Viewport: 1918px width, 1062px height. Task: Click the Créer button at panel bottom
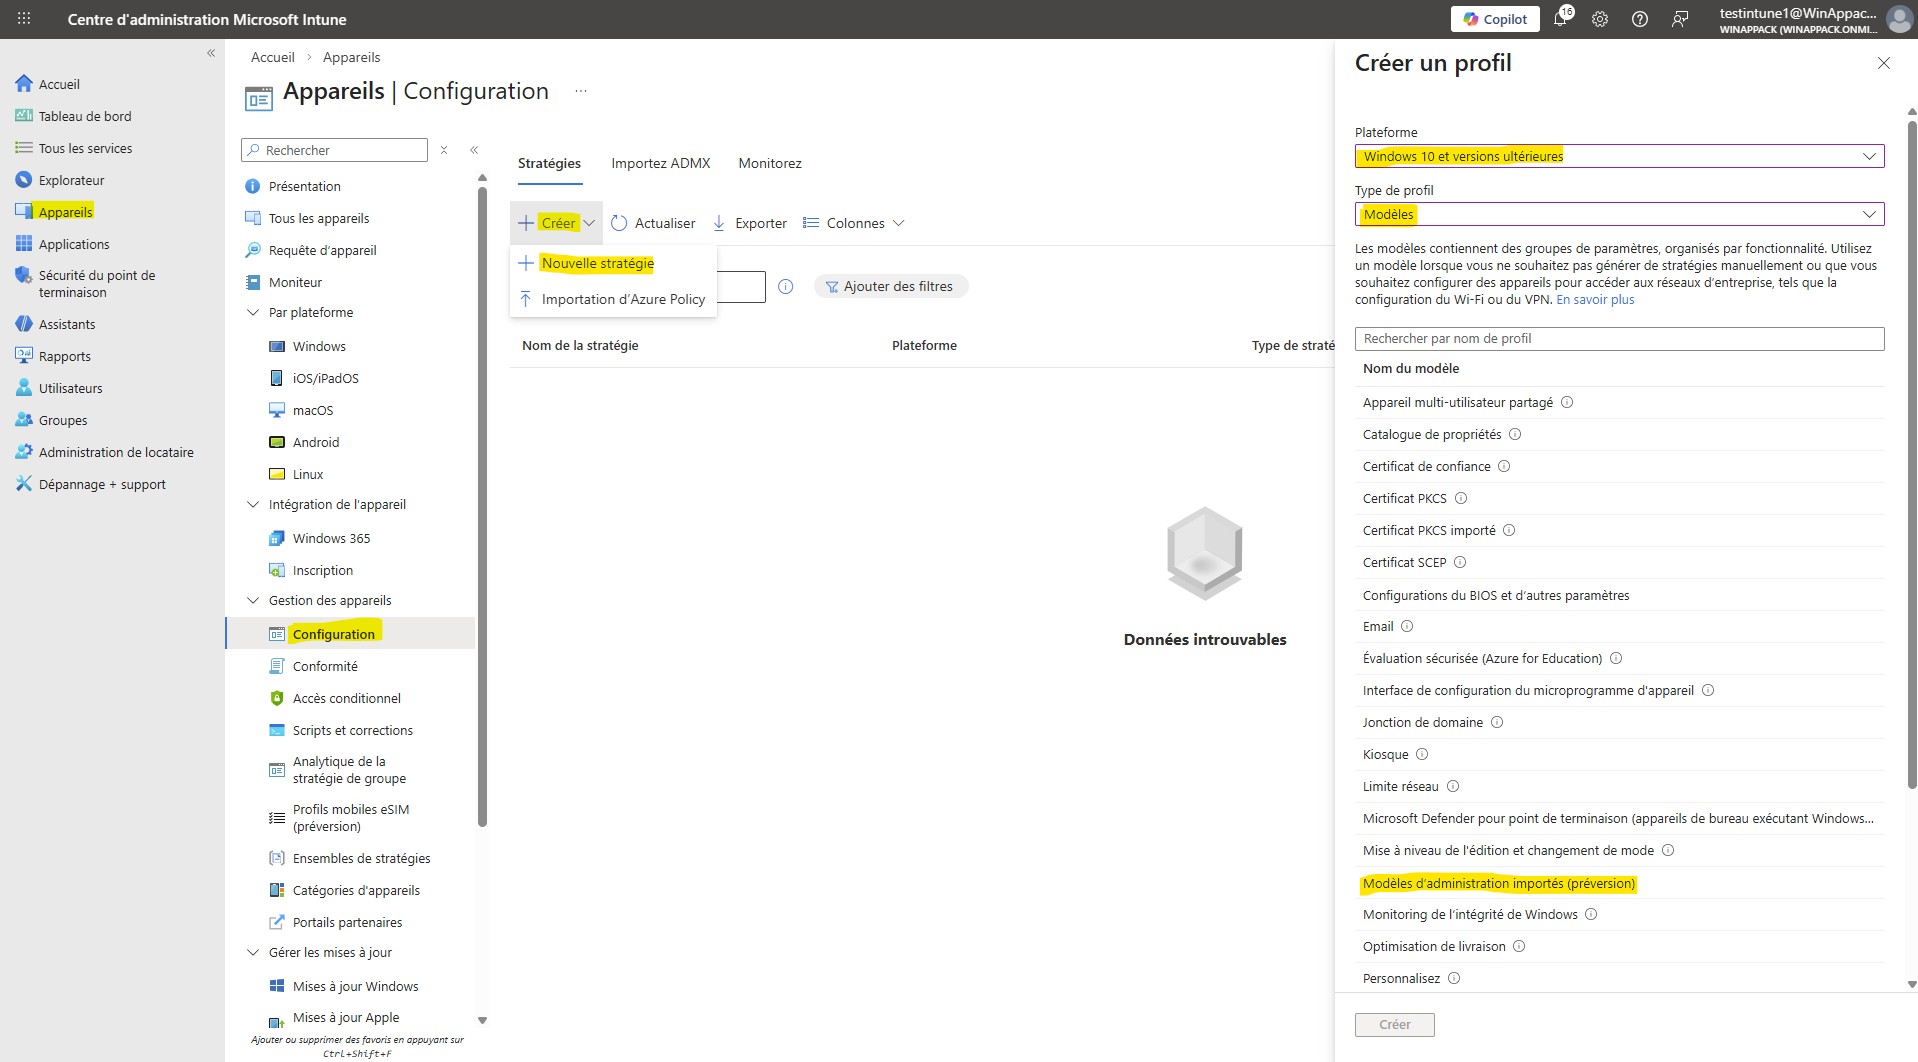pos(1394,1024)
